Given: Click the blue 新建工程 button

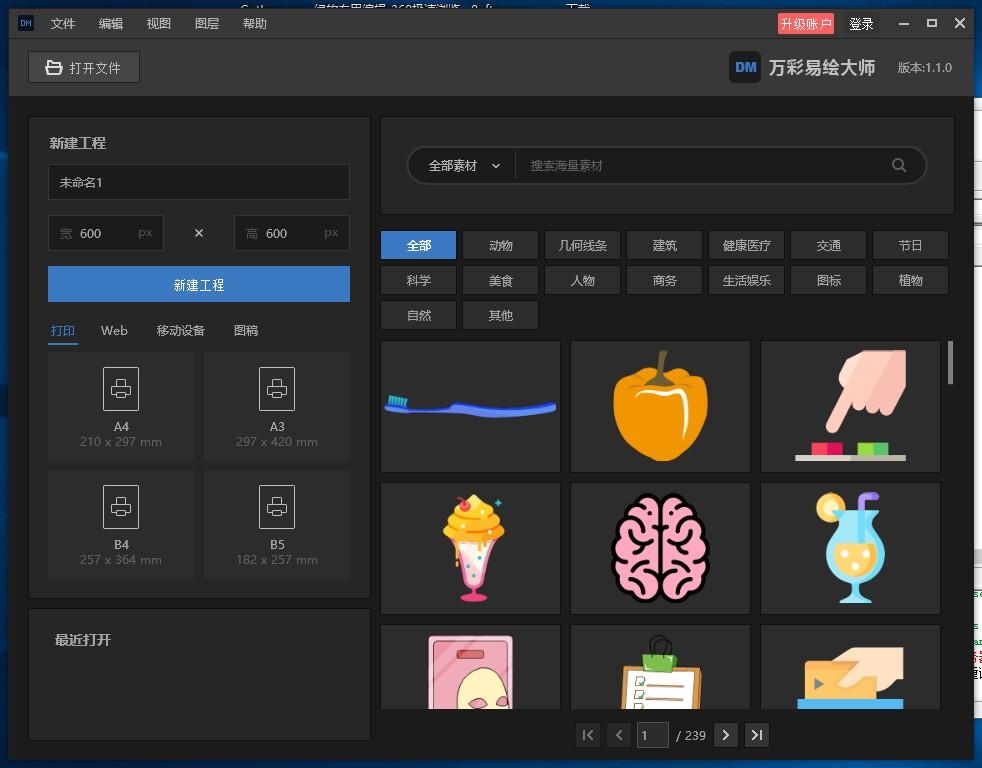Looking at the screenshot, I should point(199,284).
